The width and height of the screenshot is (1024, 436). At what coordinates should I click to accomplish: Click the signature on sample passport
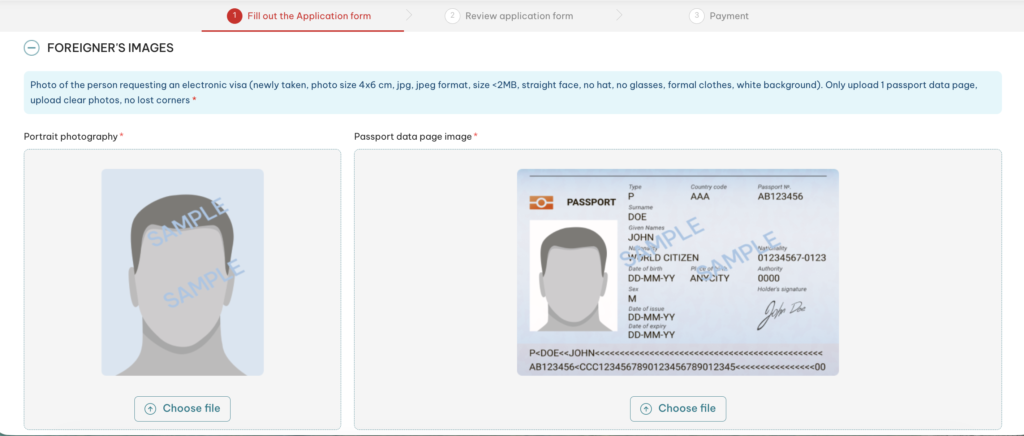[x=781, y=313]
